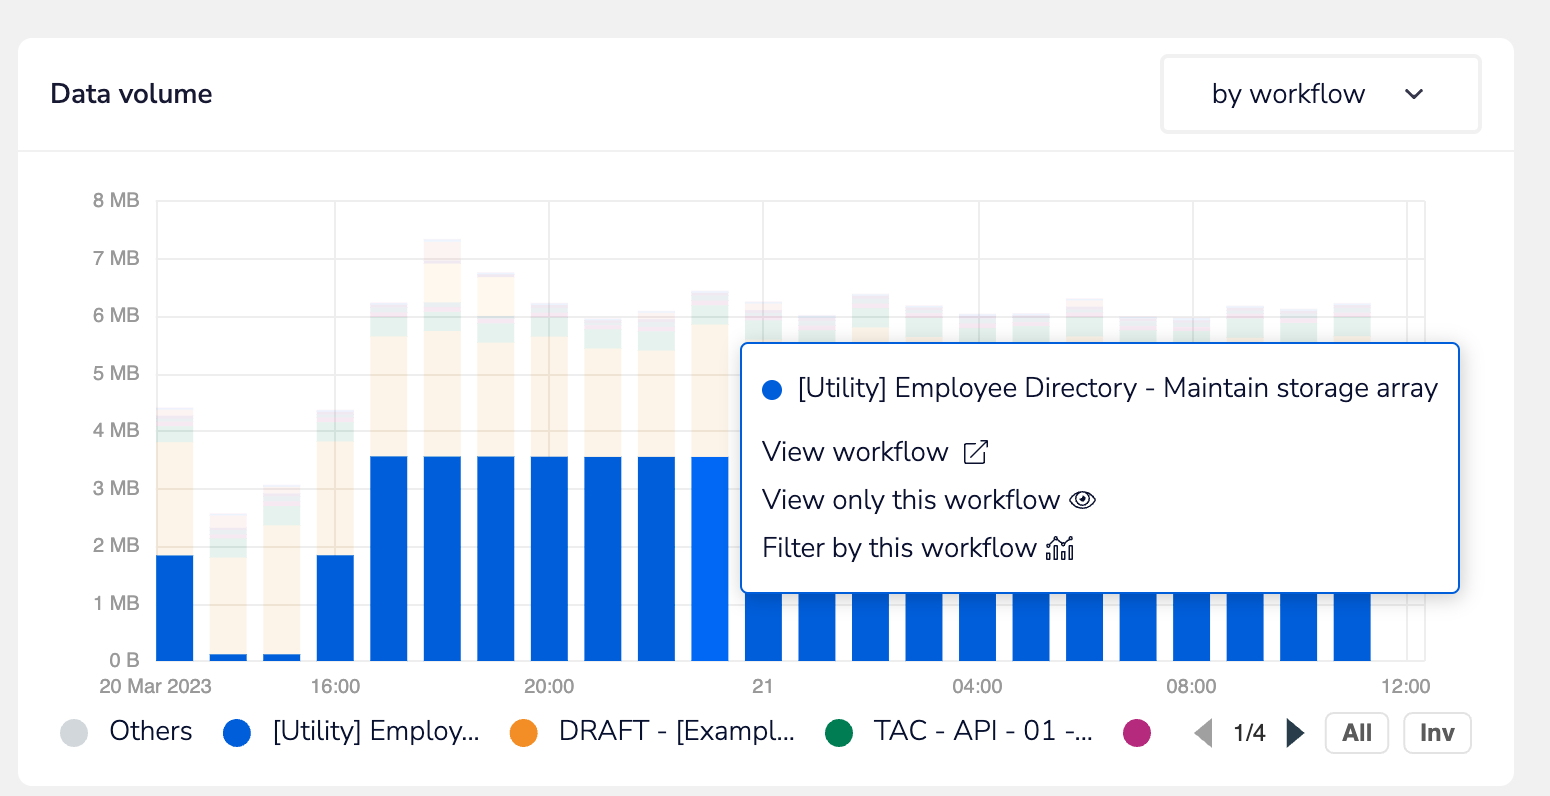Screen dimensions: 1550x796
Task: Select View only this workflow option
Action: point(910,500)
